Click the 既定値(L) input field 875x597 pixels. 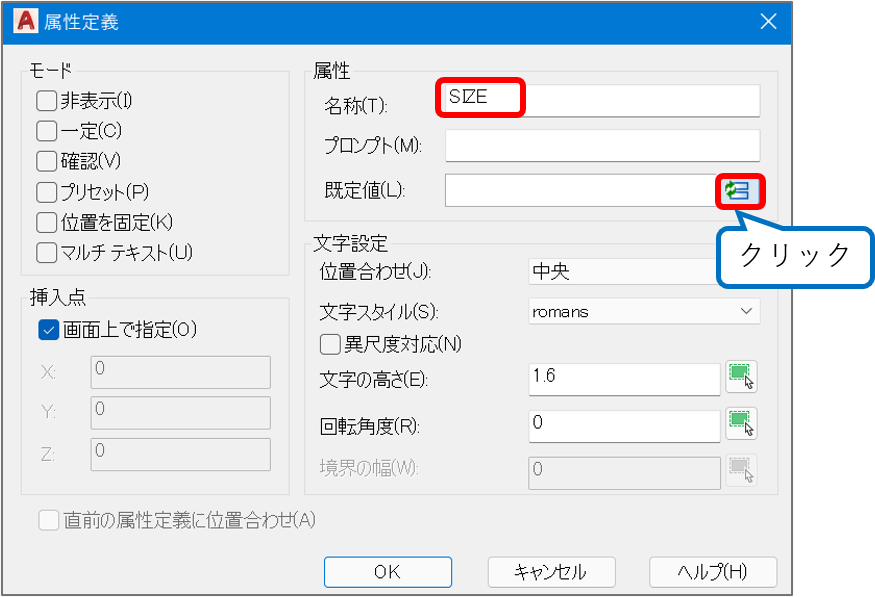click(580, 190)
